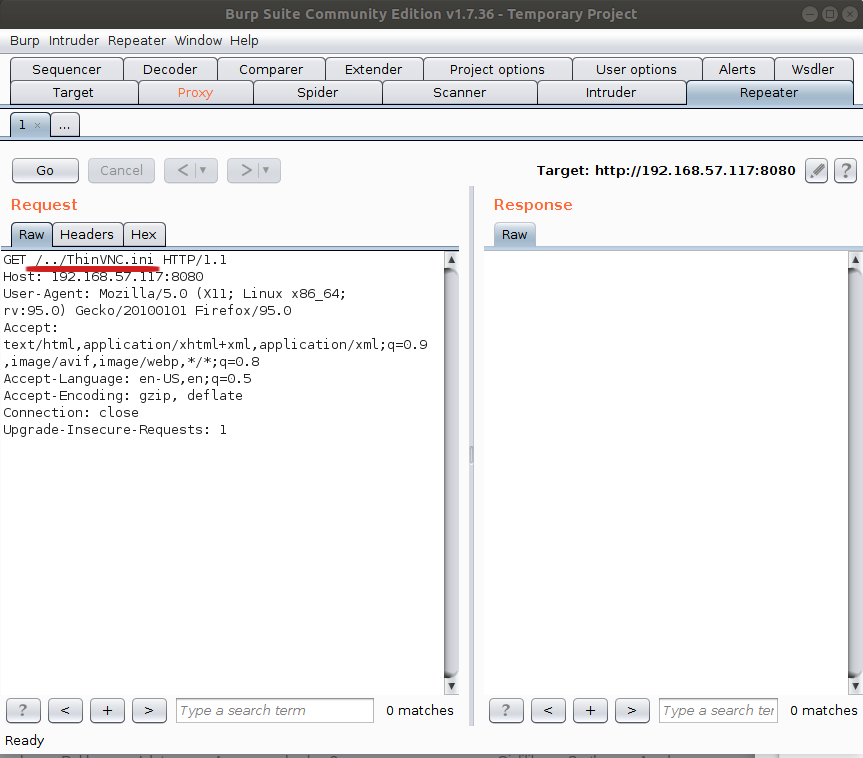Image resolution: width=863 pixels, height=758 pixels.
Task: Switch to the Wsdler tab
Action: (x=813, y=69)
